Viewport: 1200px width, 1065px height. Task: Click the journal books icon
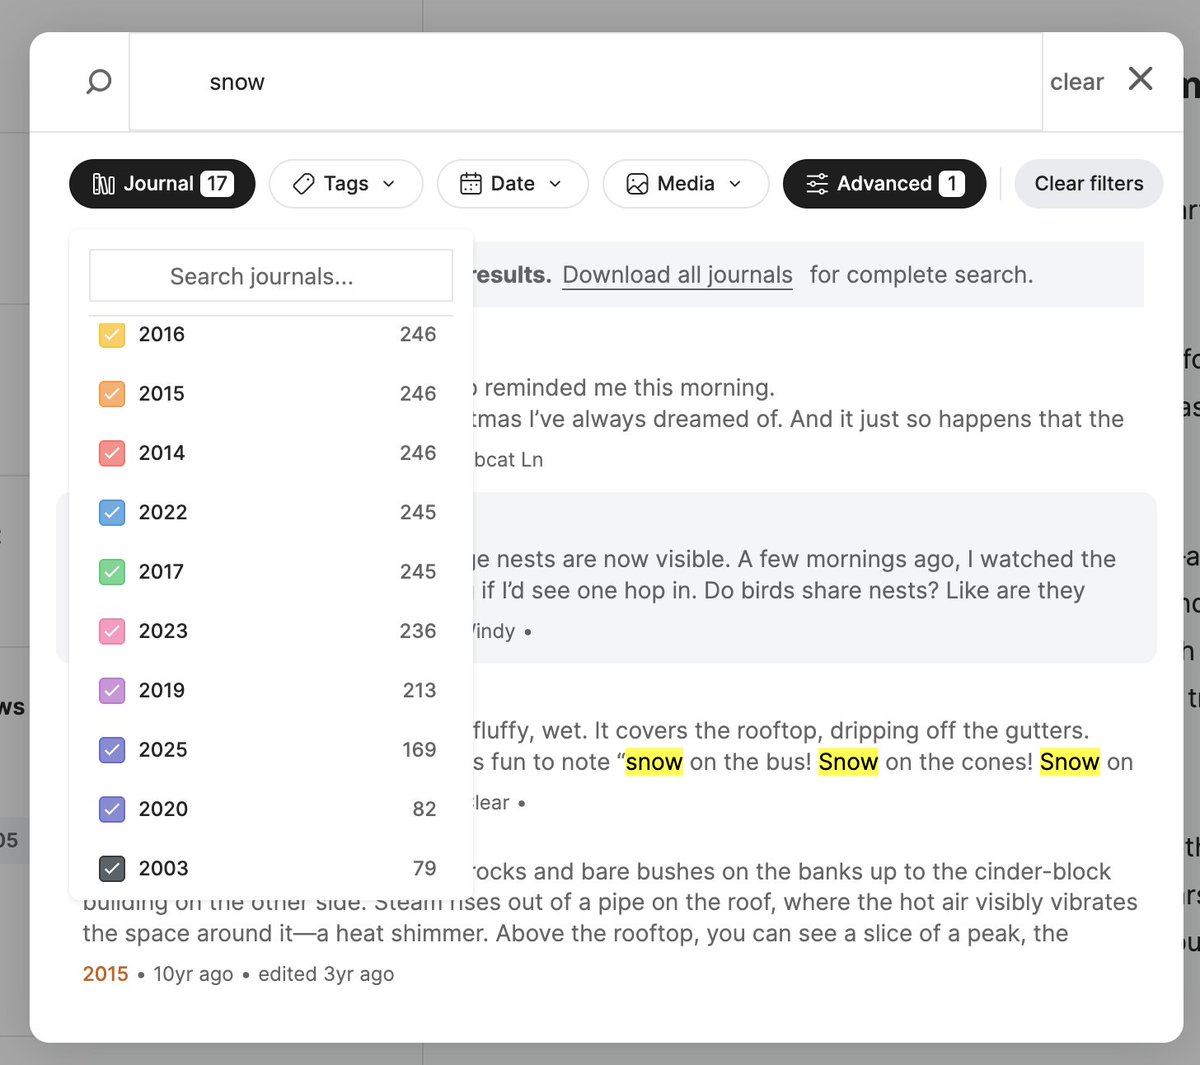104,184
